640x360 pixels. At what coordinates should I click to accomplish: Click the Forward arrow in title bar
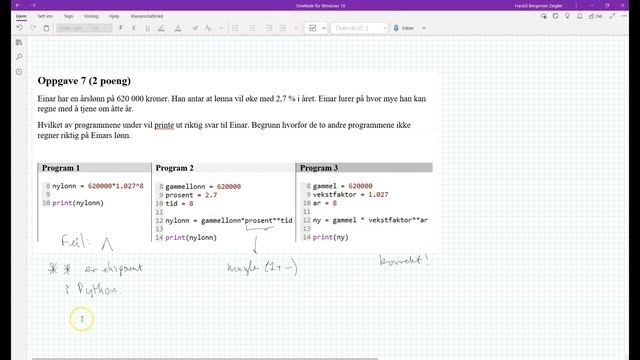click(33, 5)
